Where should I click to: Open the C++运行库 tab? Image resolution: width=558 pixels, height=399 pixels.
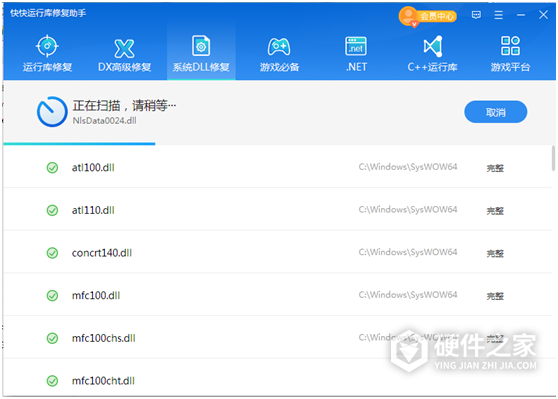pos(432,54)
